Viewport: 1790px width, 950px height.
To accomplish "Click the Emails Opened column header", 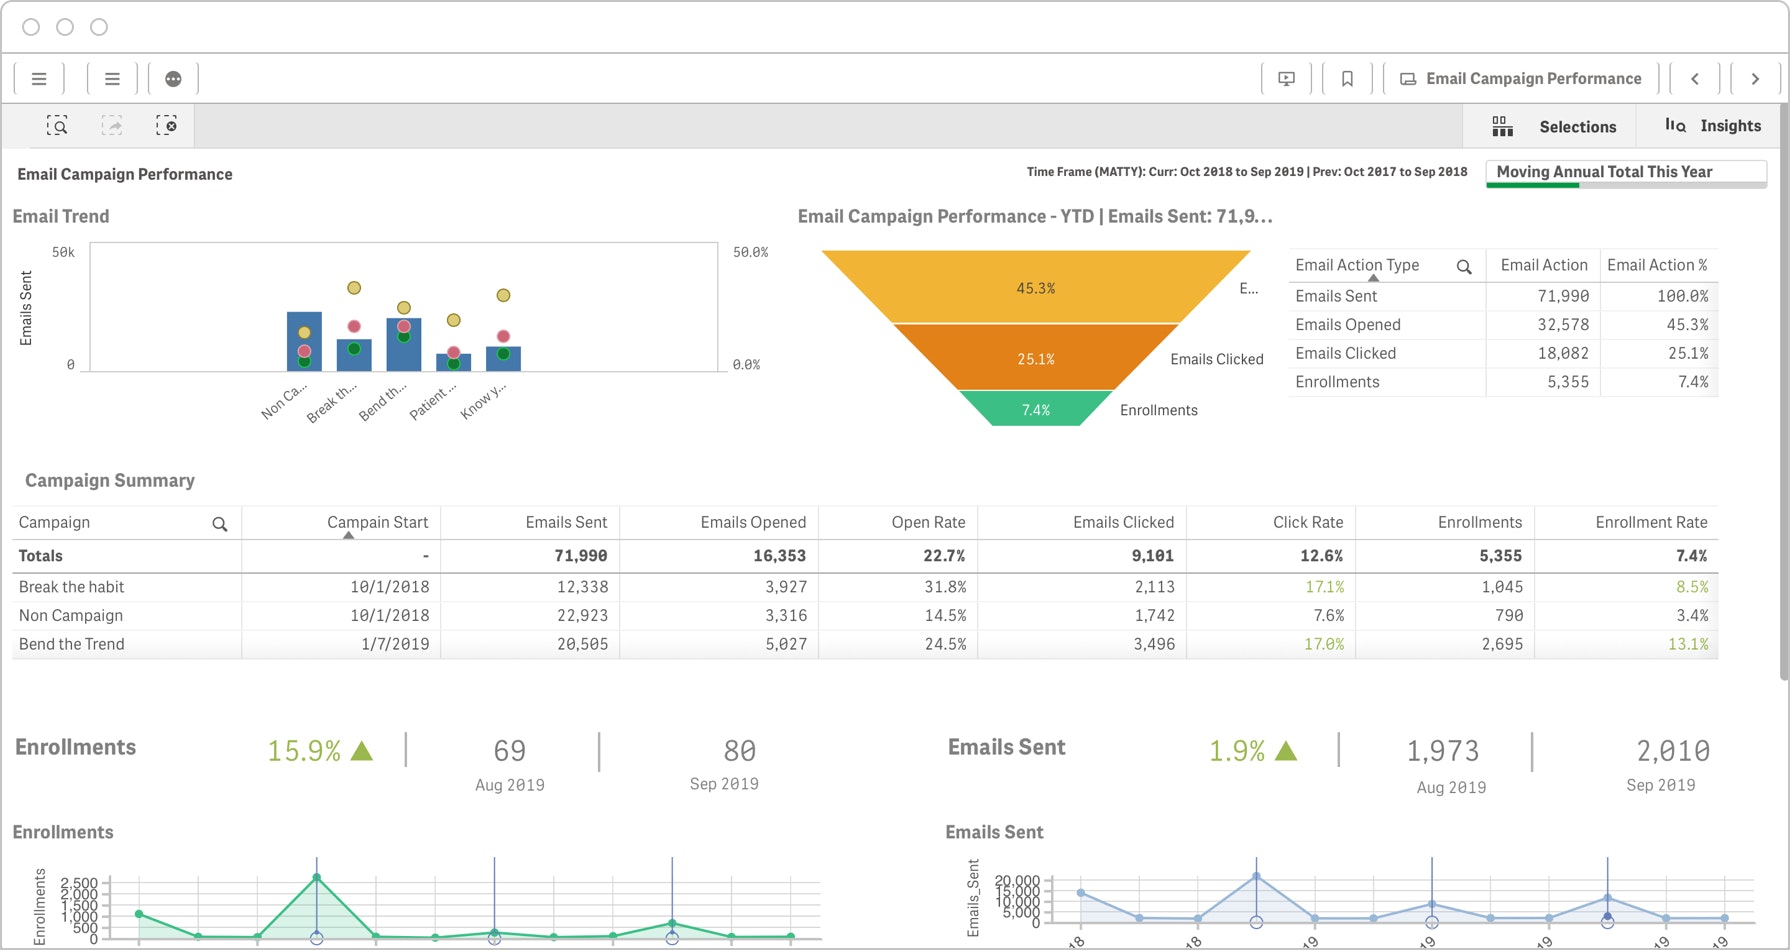I will (x=753, y=522).
